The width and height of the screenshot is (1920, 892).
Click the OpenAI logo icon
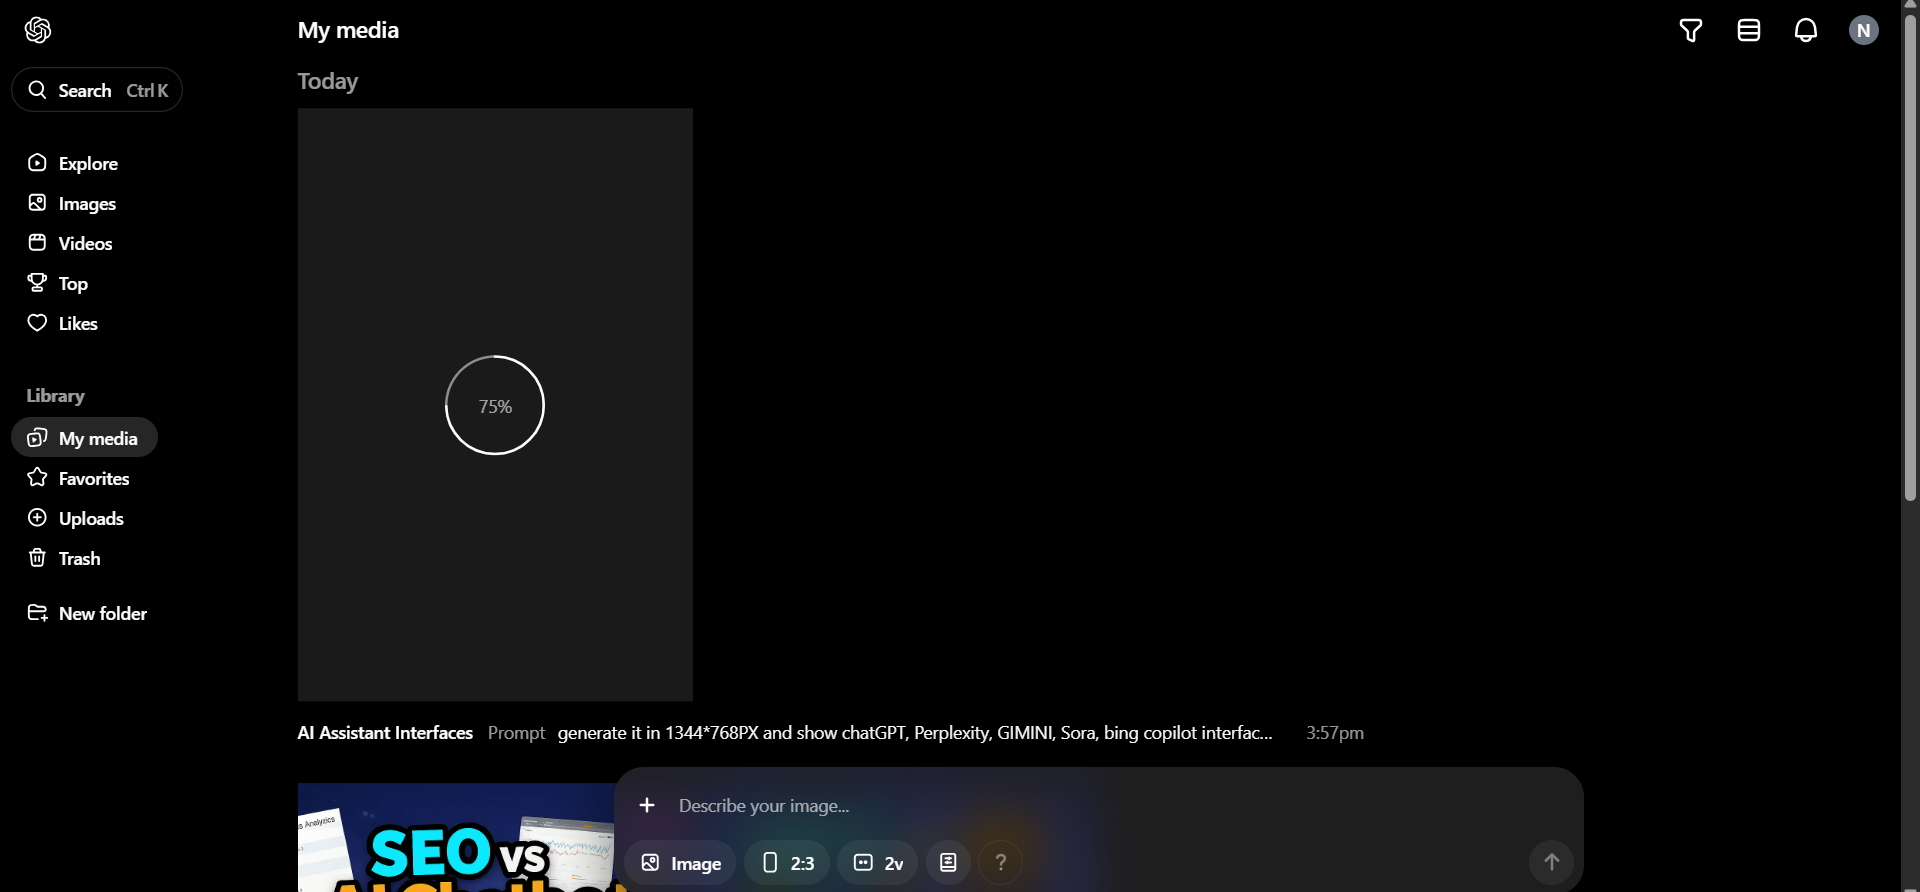[38, 30]
